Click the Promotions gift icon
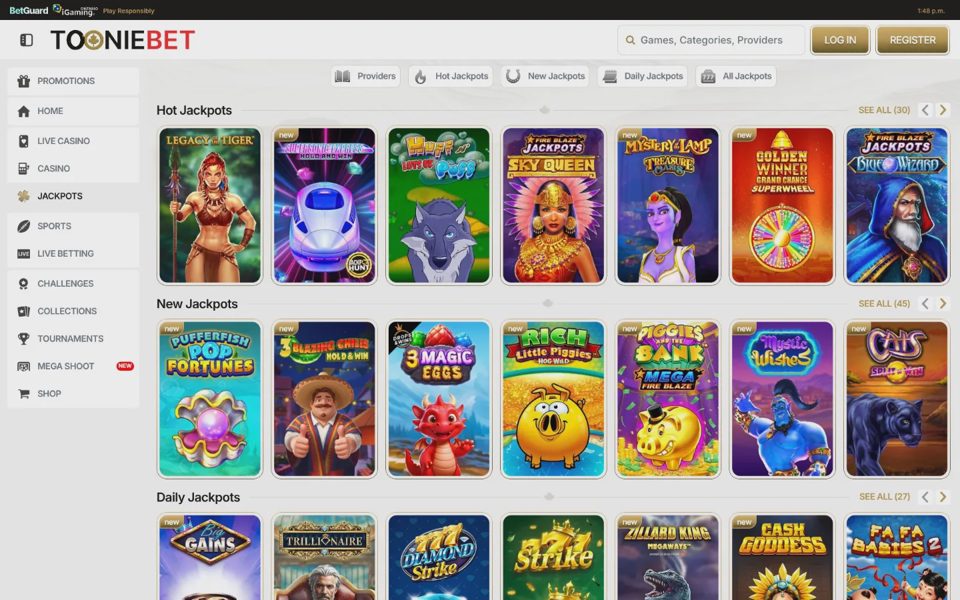The width and height of the screenshot is (960, 600). [23, 81]
